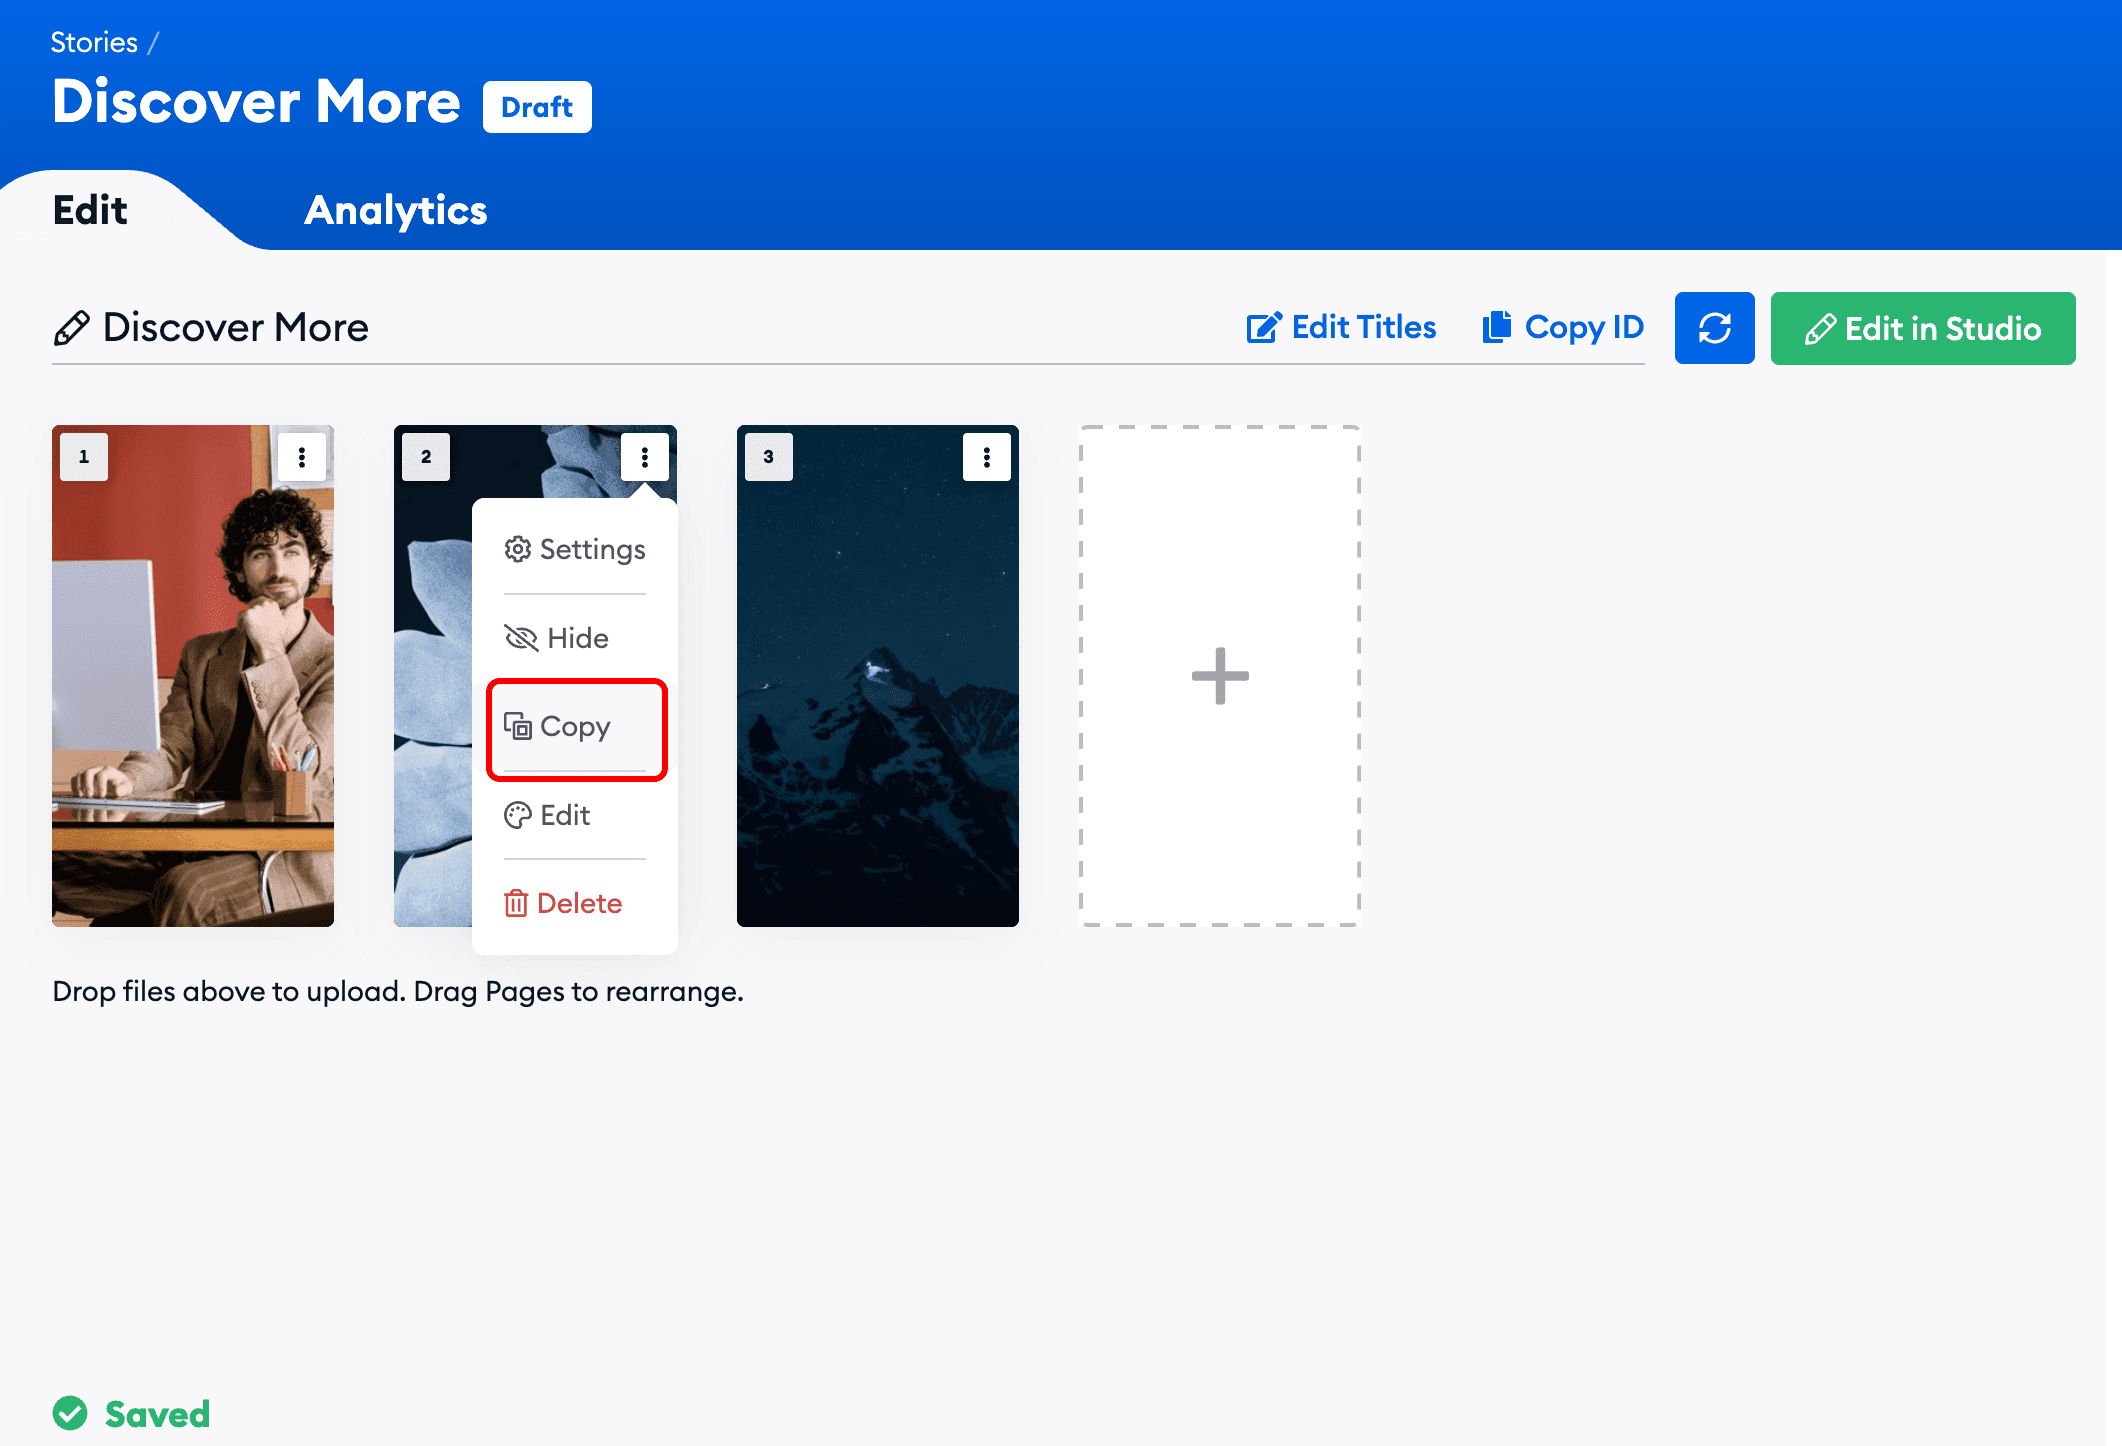
Task: Click pencil icon beside Discover More title
Action: point(71,328)
